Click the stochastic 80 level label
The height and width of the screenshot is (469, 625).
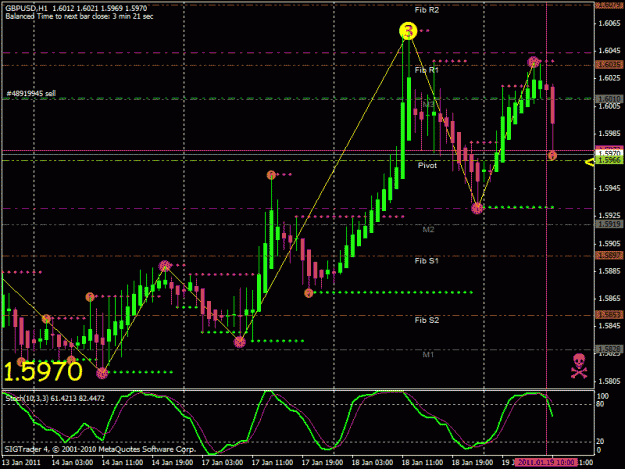pyautogui.click(x=600, y=404)
